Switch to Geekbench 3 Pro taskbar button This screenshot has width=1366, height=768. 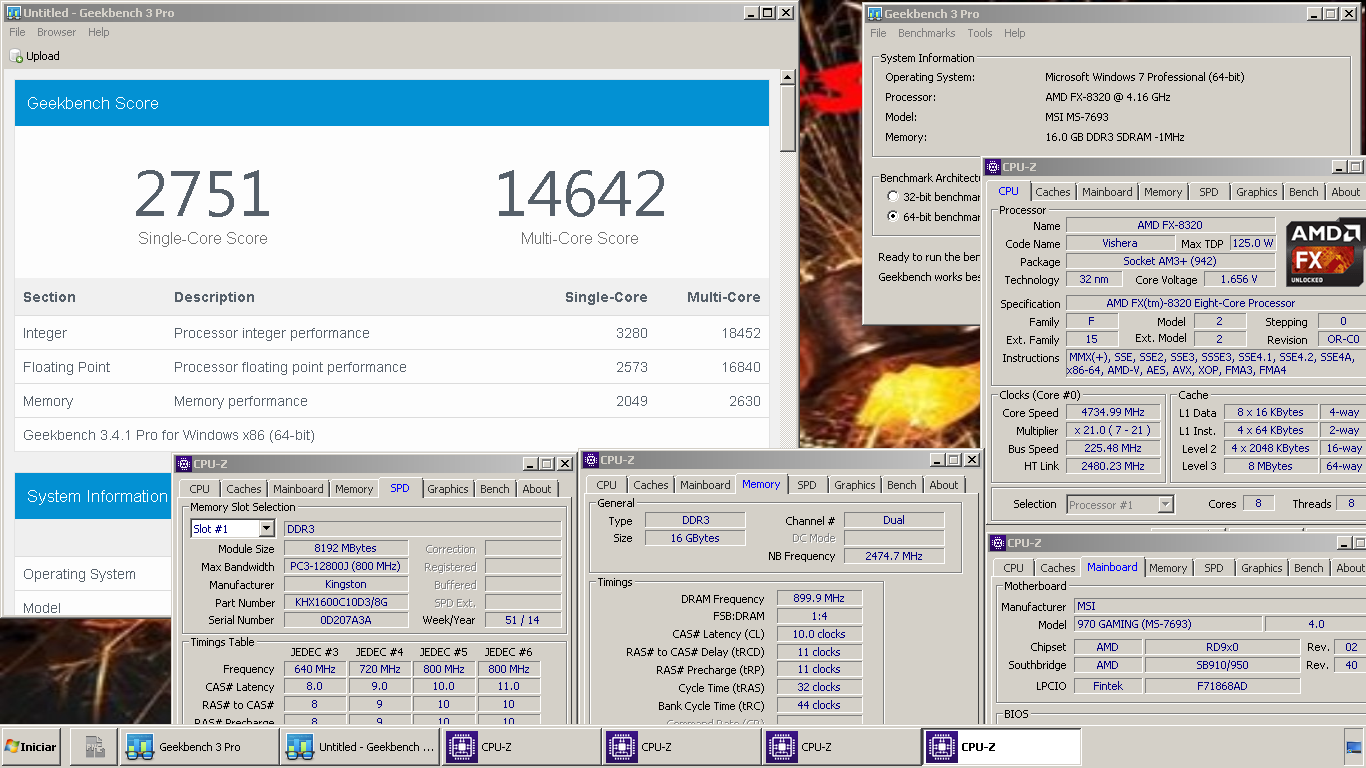200,747
